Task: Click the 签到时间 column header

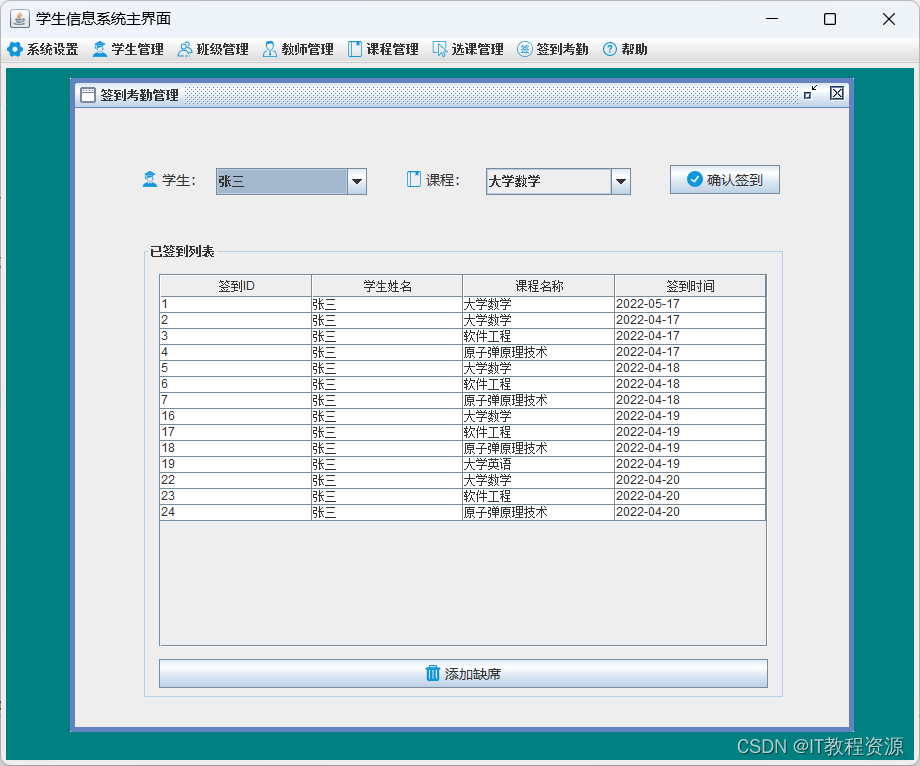Action: pyautogui.click(x=690, y=286)
